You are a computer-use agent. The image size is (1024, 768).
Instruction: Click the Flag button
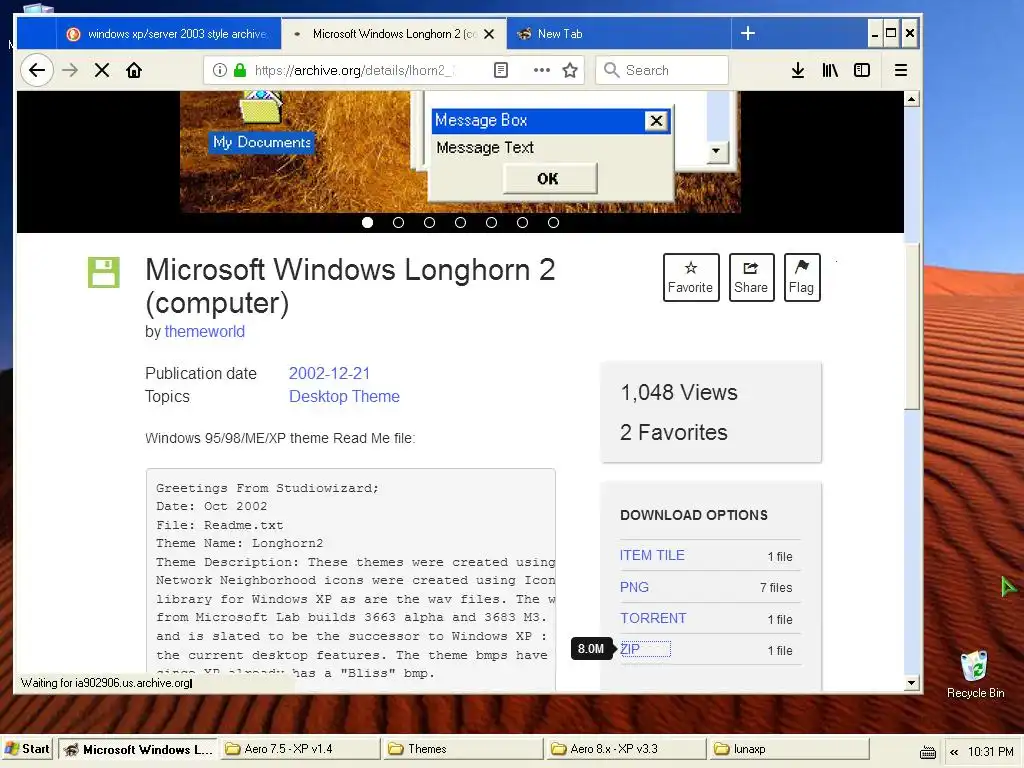[802, 278]
